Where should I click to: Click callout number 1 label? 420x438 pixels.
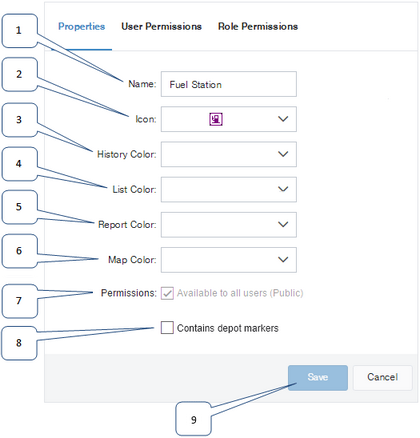tap(19, 31)
